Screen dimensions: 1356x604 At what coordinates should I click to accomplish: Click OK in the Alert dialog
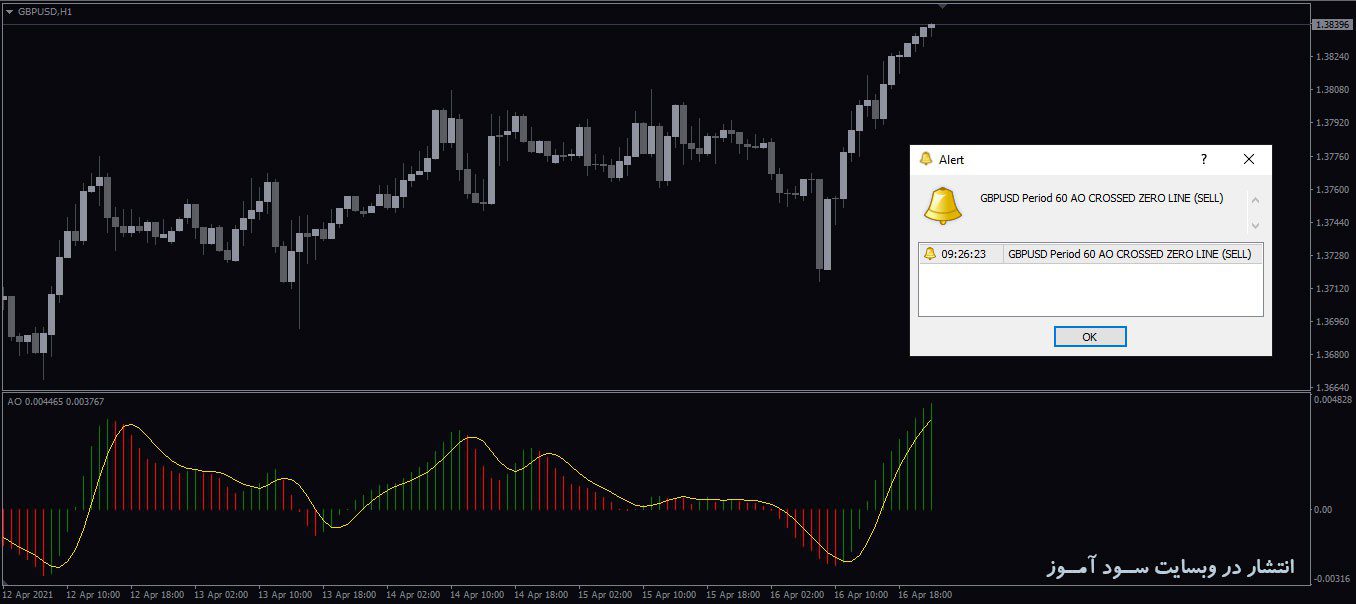(1090, 337)
